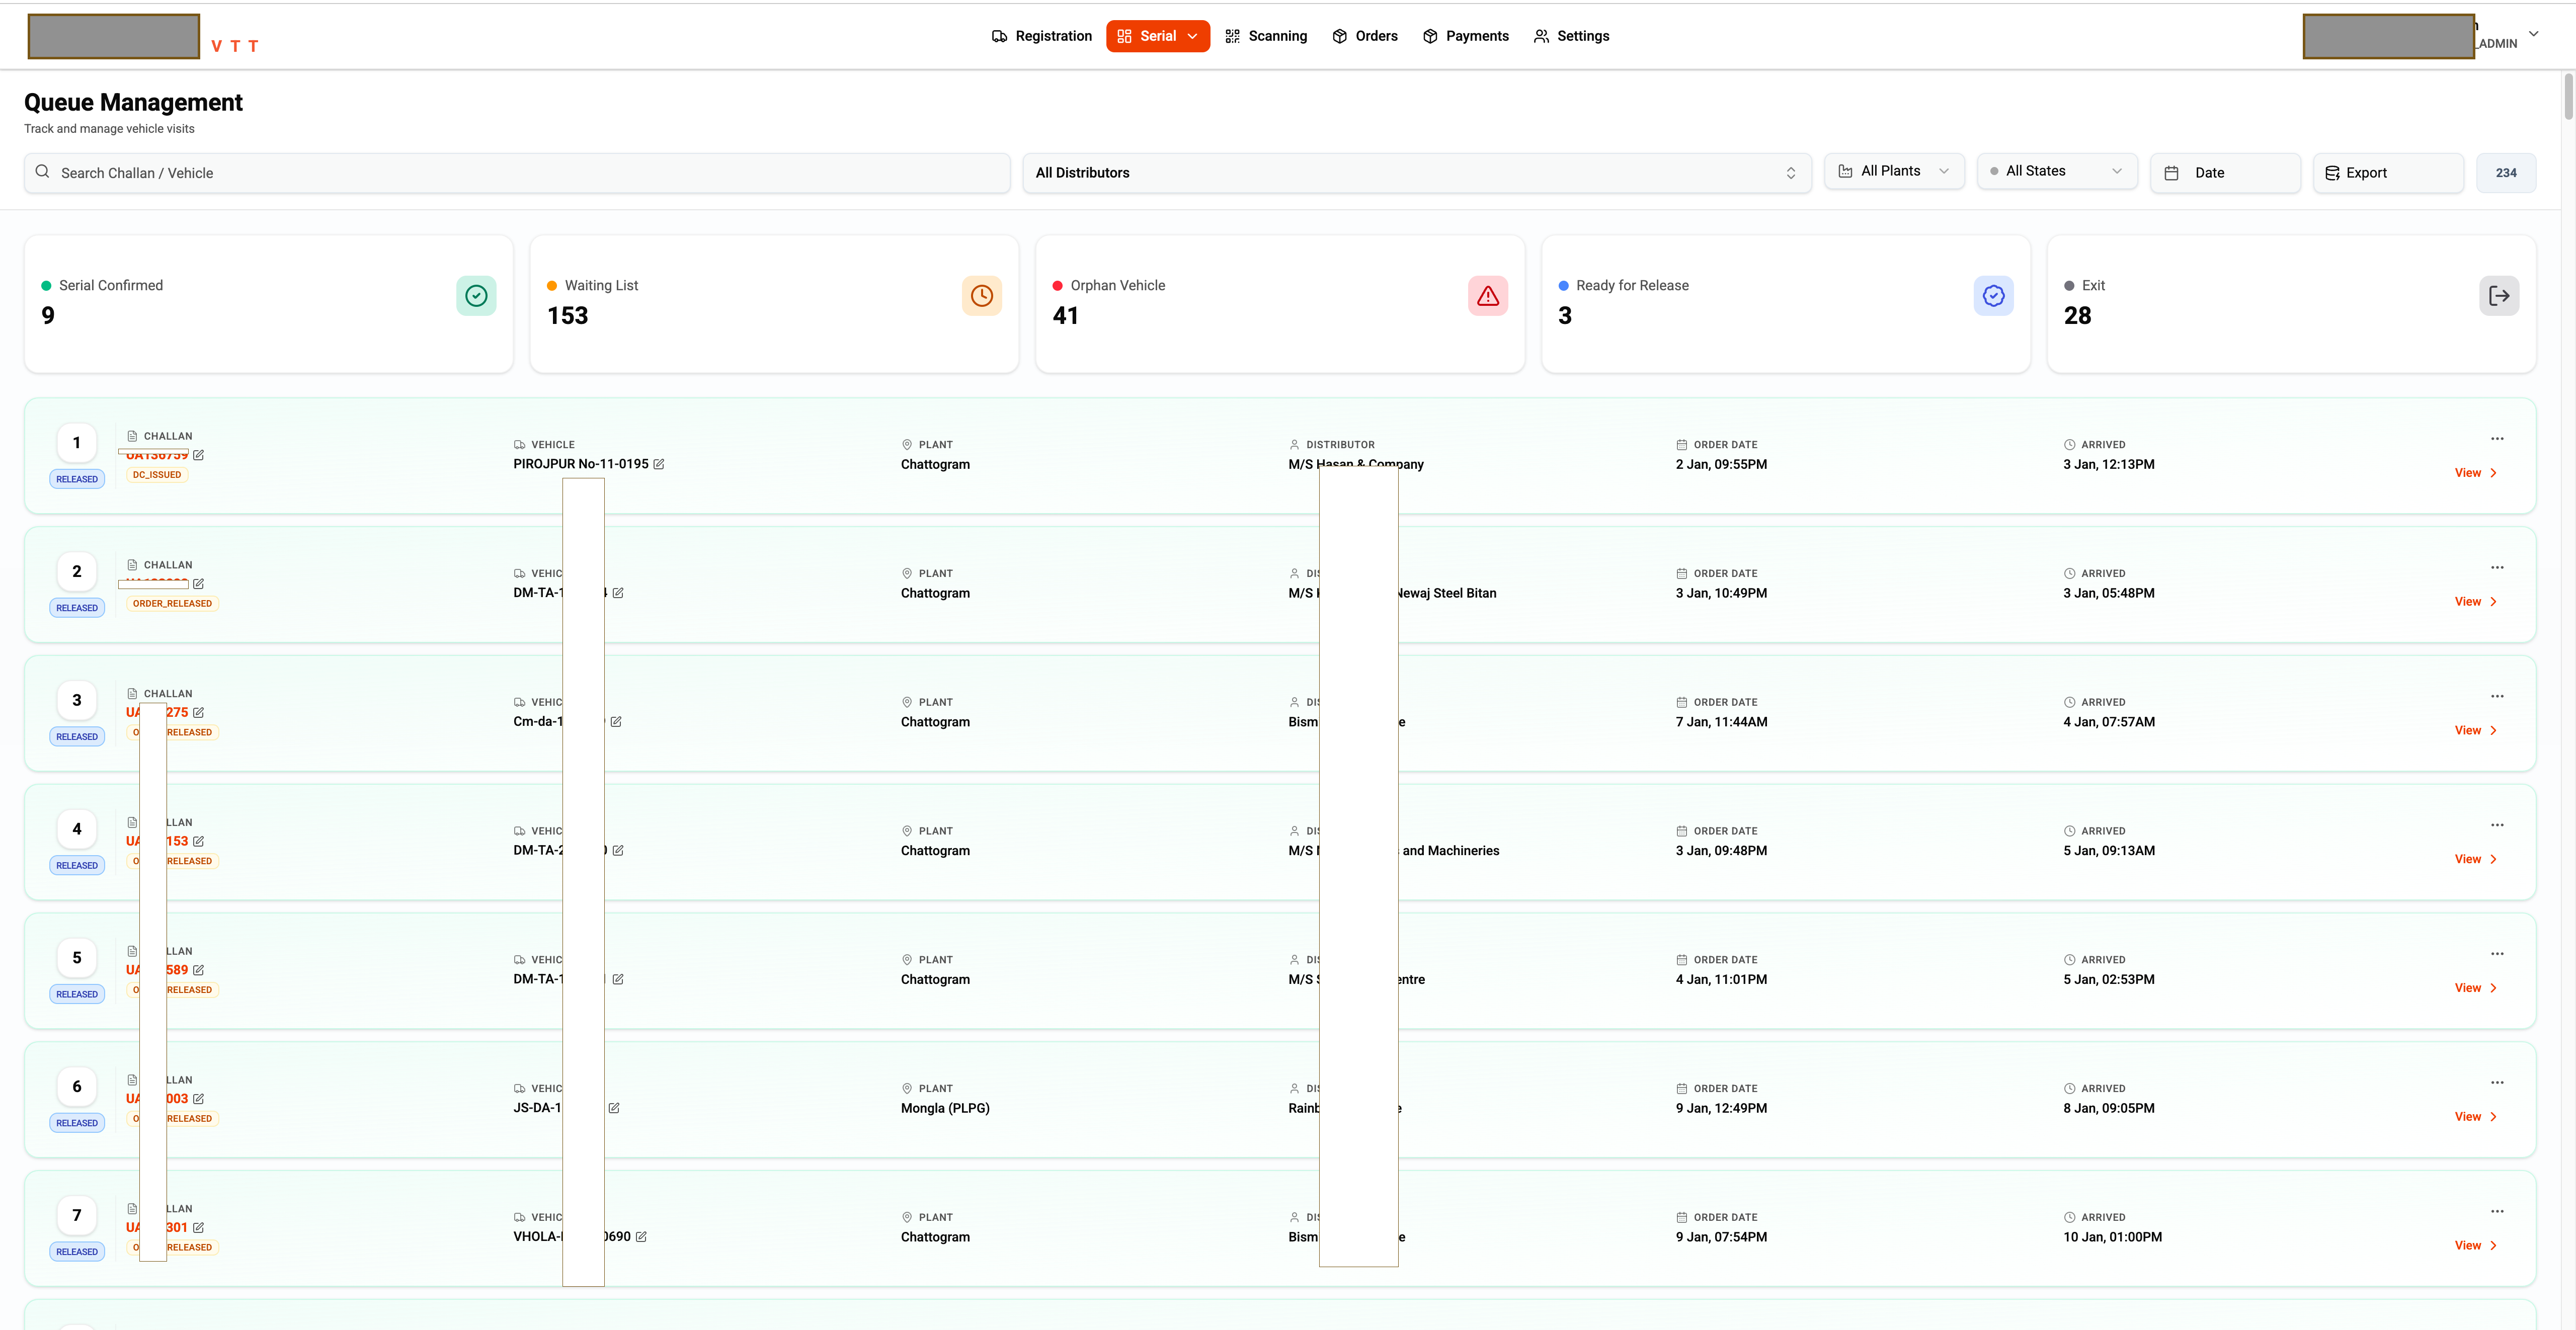Edit challan number in row 3
Viewport: 2576px width, 1330px height.
(199, 713)
